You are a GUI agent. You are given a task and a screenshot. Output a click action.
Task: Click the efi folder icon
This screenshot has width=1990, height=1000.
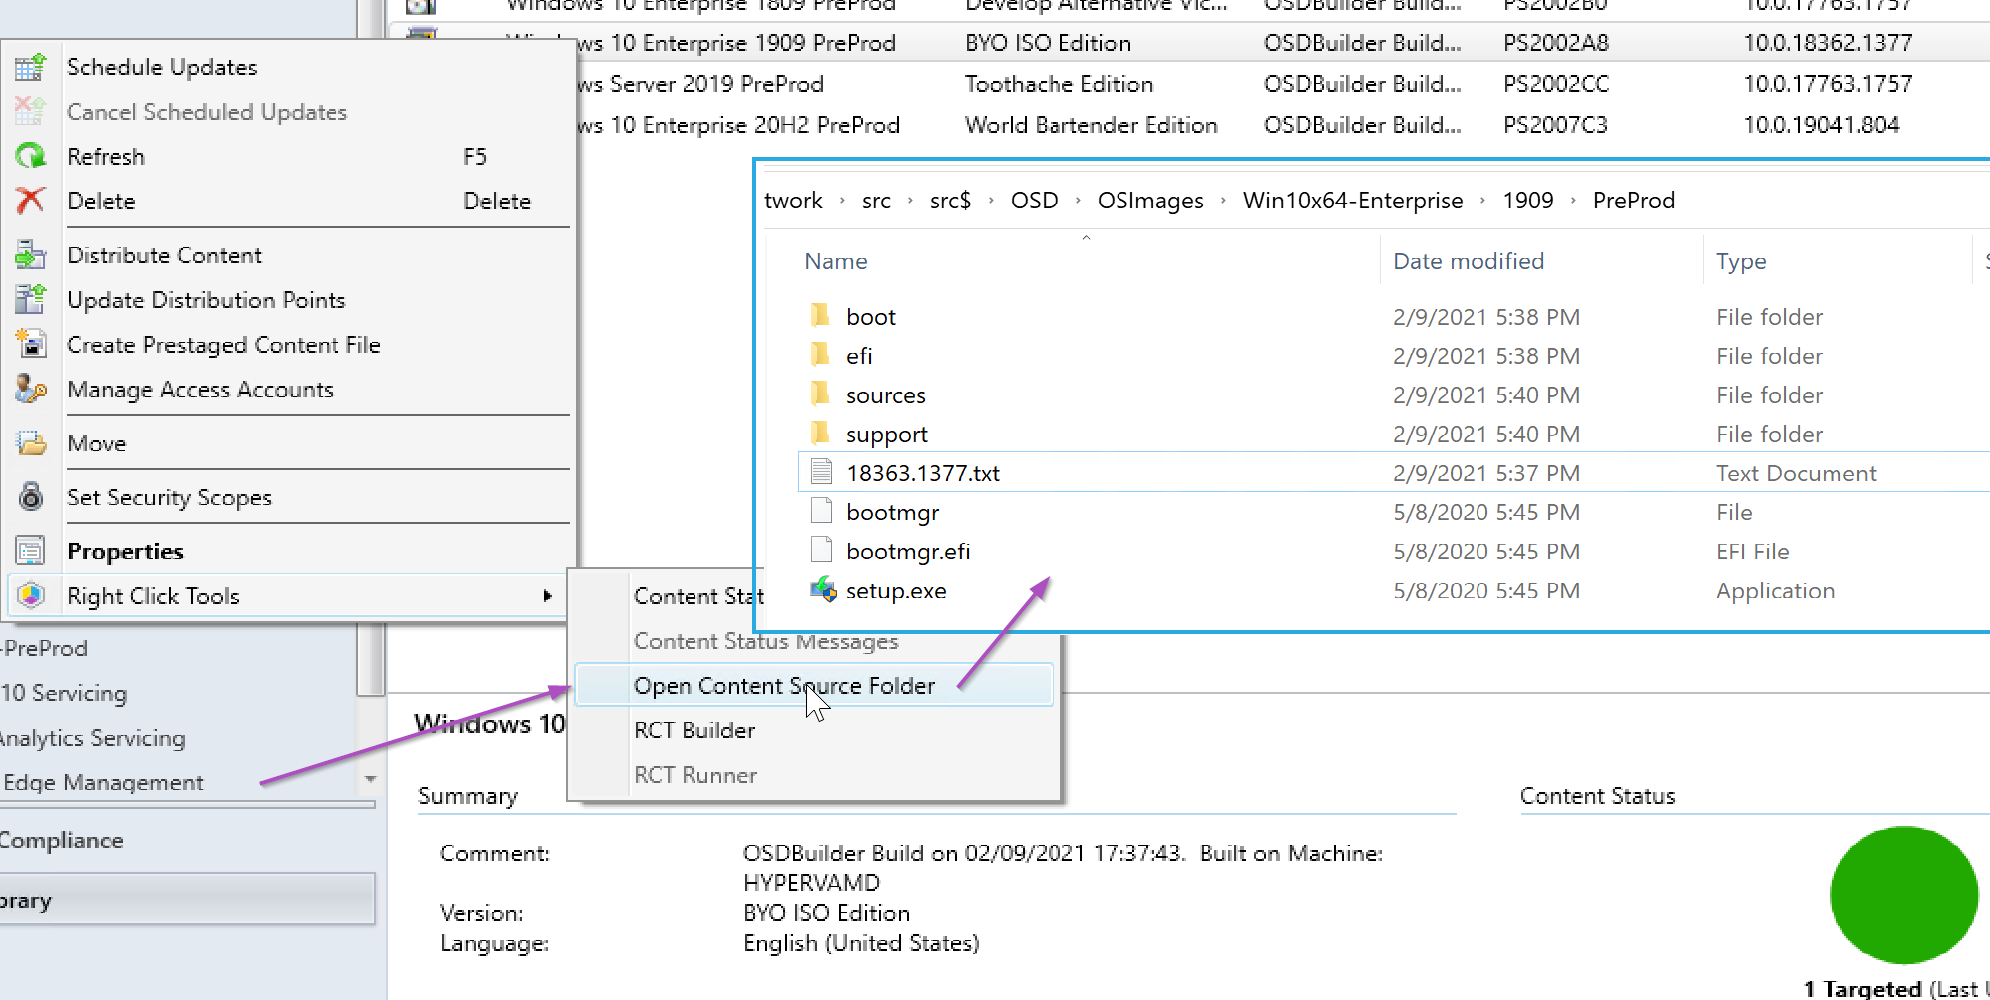tap(821, 355)
